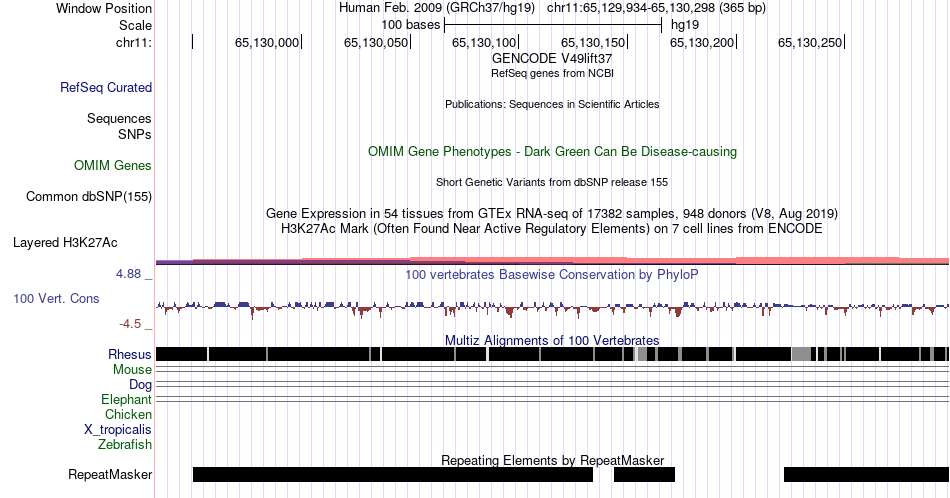Click the H3K27Ac Mark track title

552,228
